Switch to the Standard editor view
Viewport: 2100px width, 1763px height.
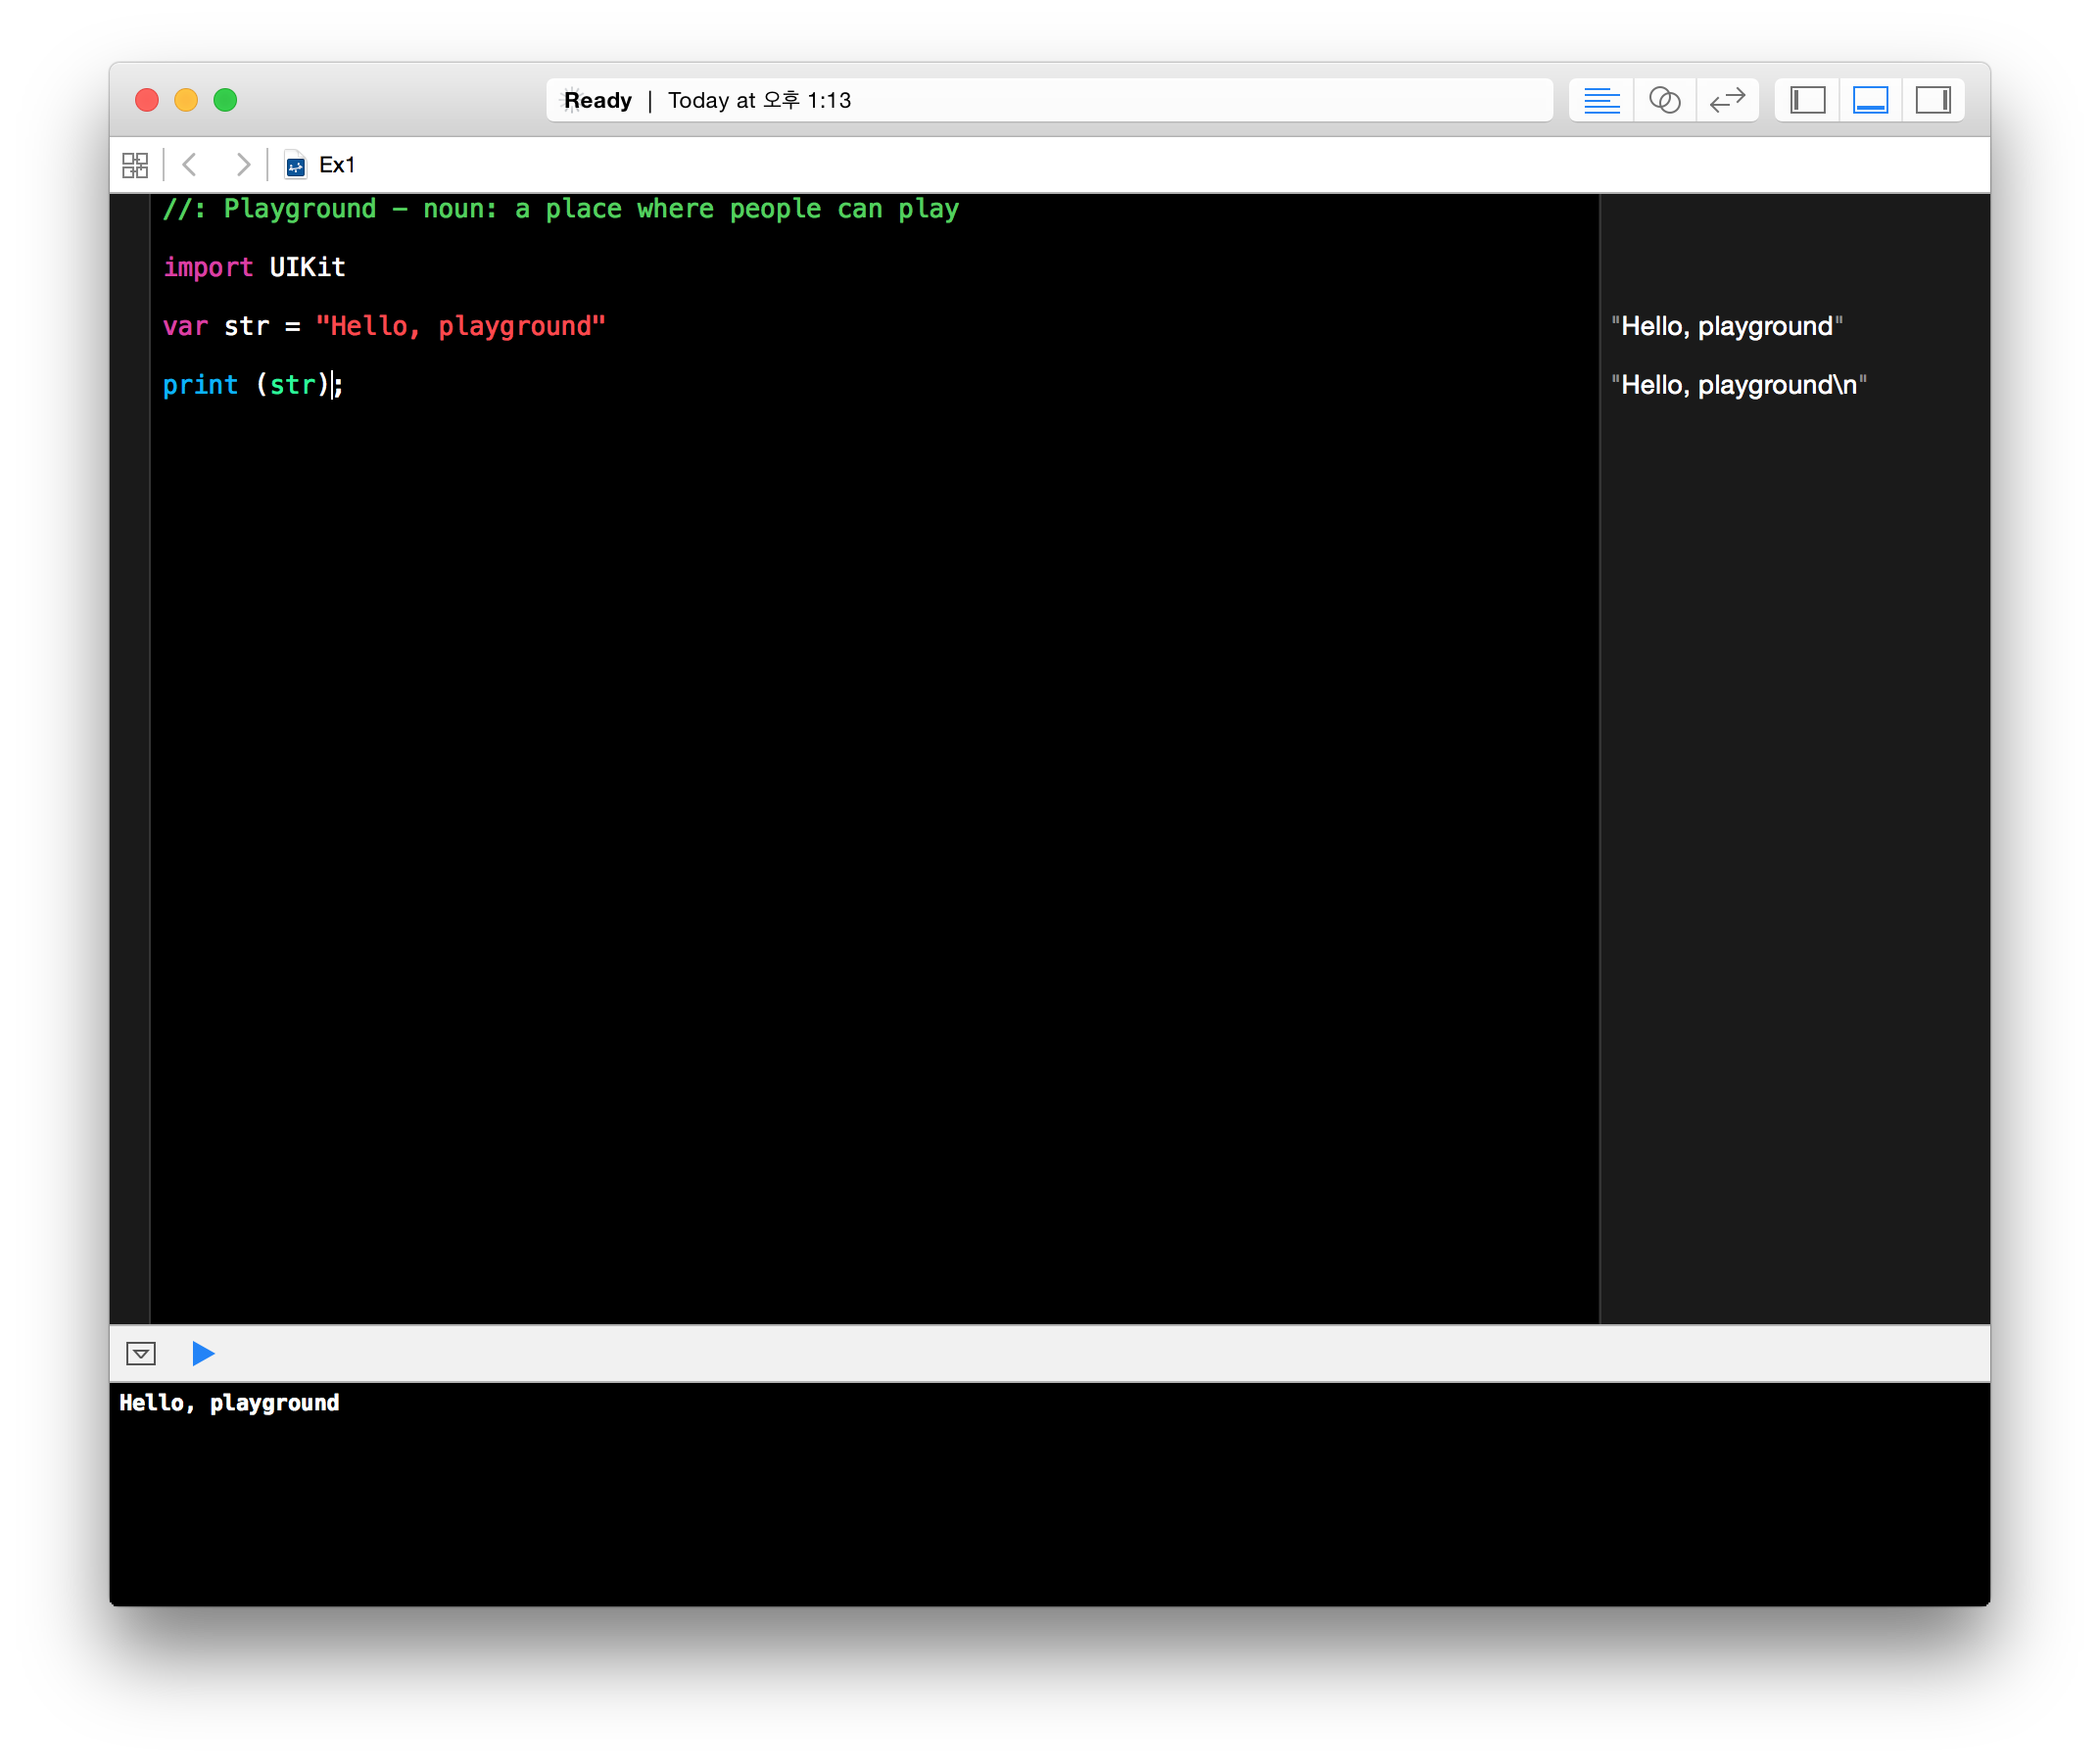1601,100
